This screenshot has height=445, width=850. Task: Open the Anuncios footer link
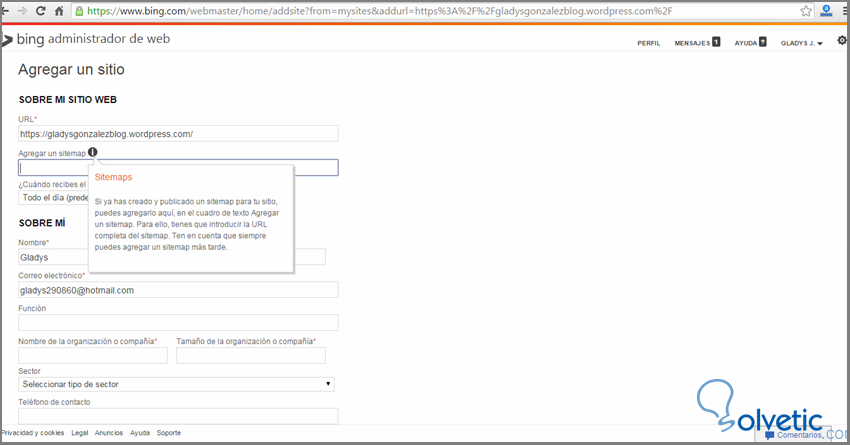109,433
